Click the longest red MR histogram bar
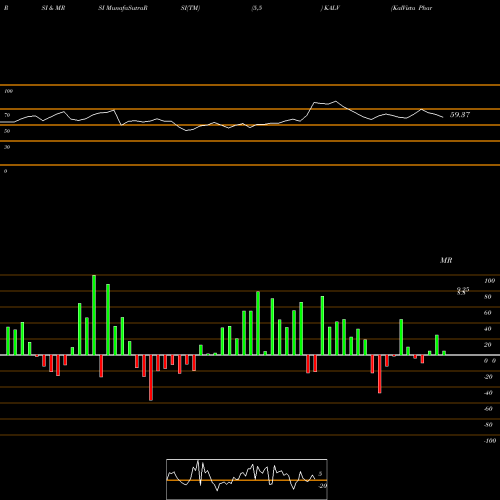The height and width of the screenshot is (500, 500). point(151,378)
